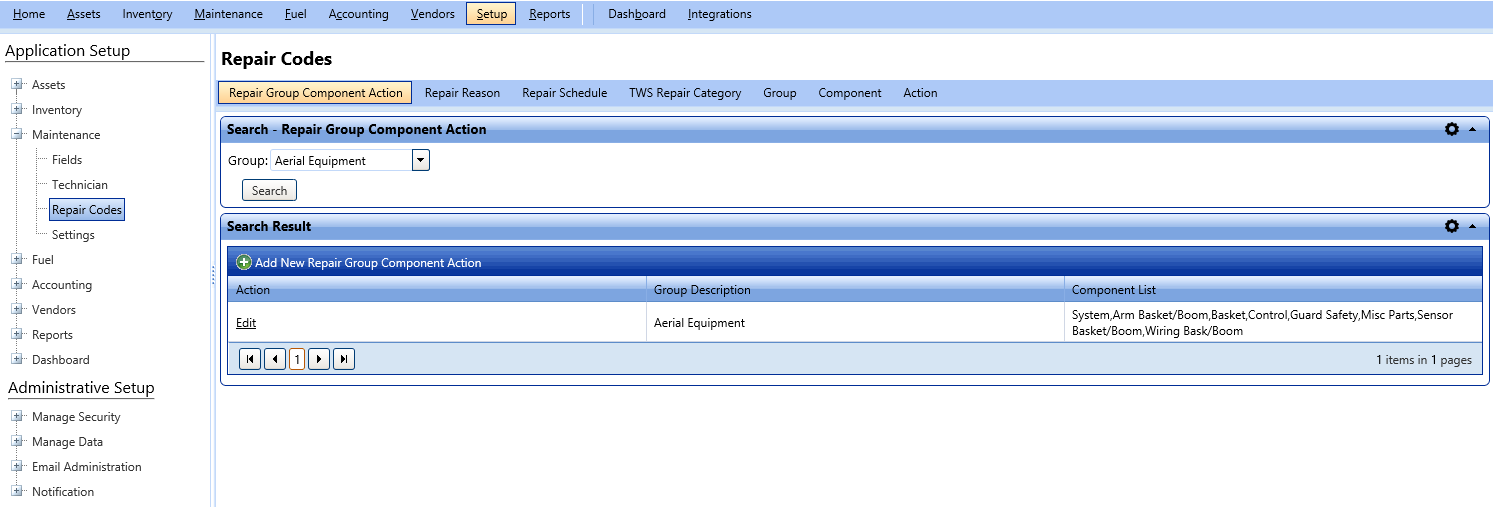Image resolution: width=1493 pixels, height=507 pixels.
Task: Expand the Notification tree node
Action: pyautogui.click(x=17, y=492)
